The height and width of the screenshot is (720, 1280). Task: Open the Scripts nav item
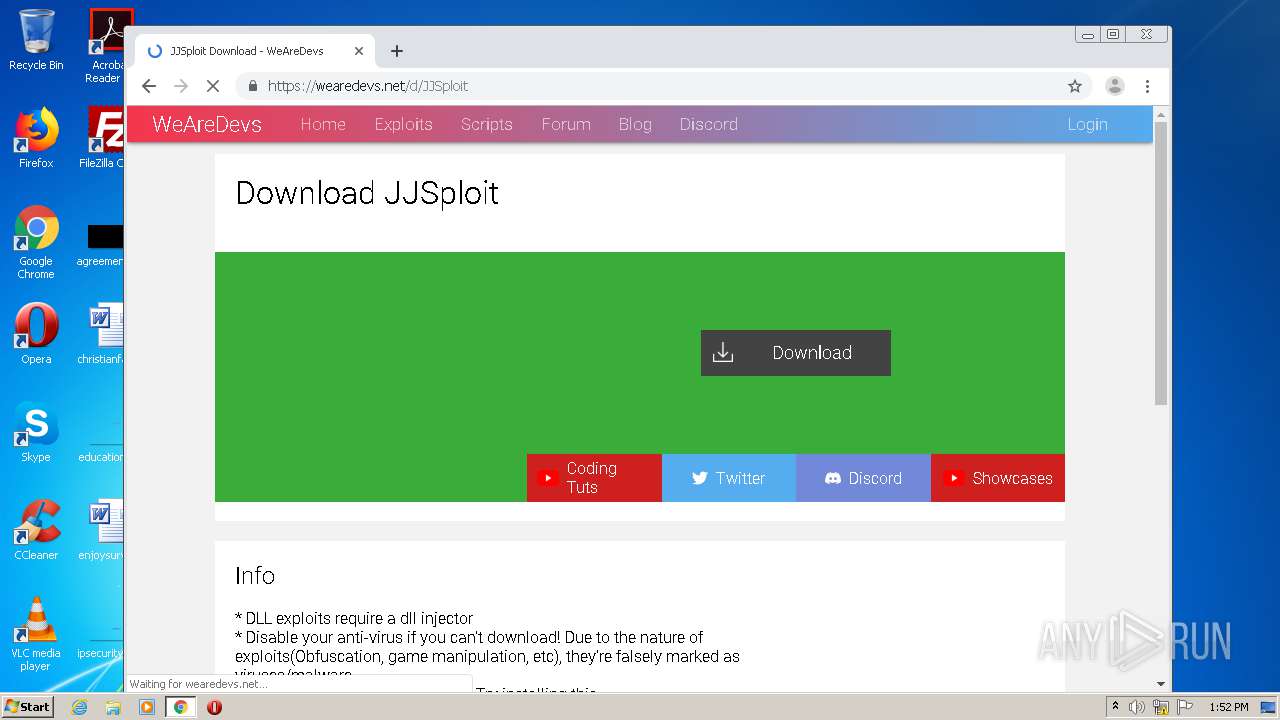click(x=486, y=124)
